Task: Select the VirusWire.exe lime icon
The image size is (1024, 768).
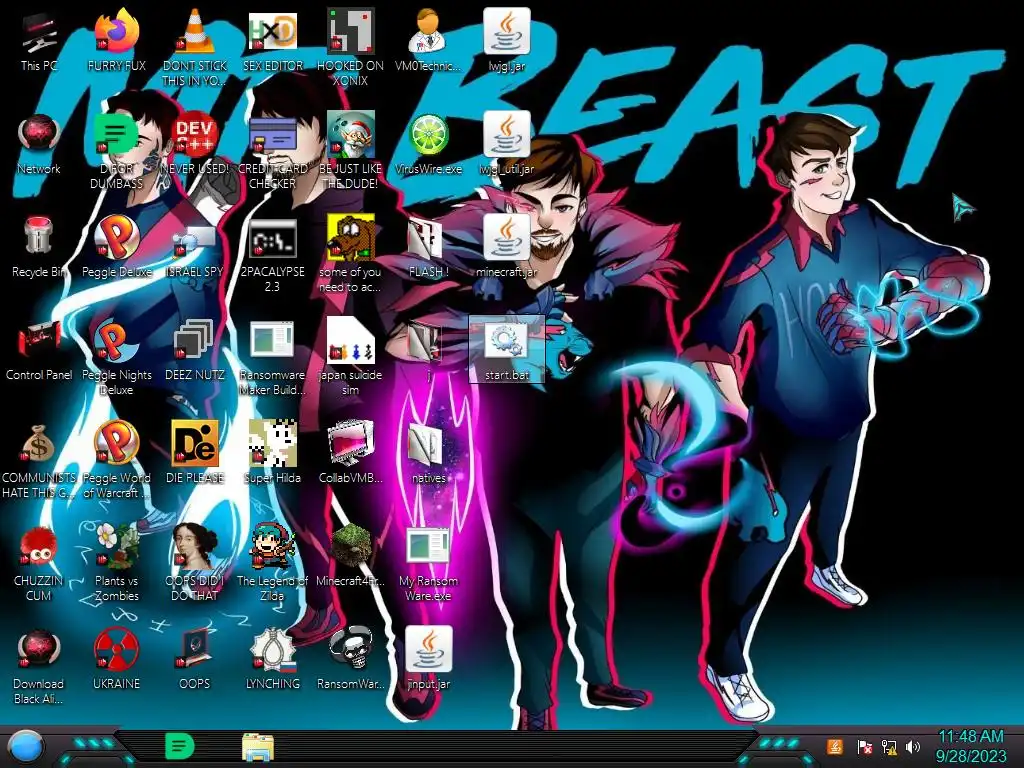Action: click(x=428, y=144)
